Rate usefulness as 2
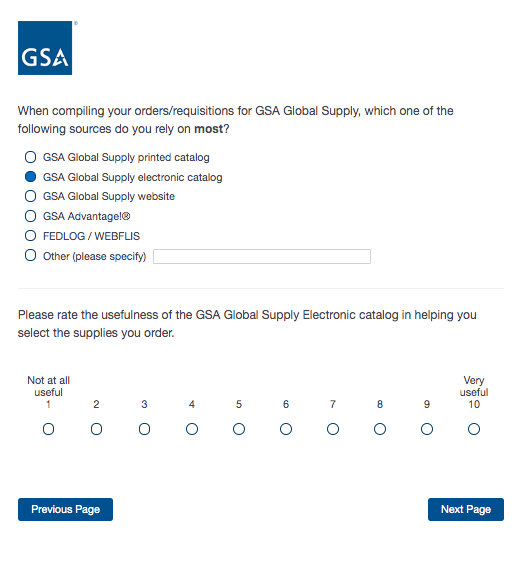 [96, 429]
